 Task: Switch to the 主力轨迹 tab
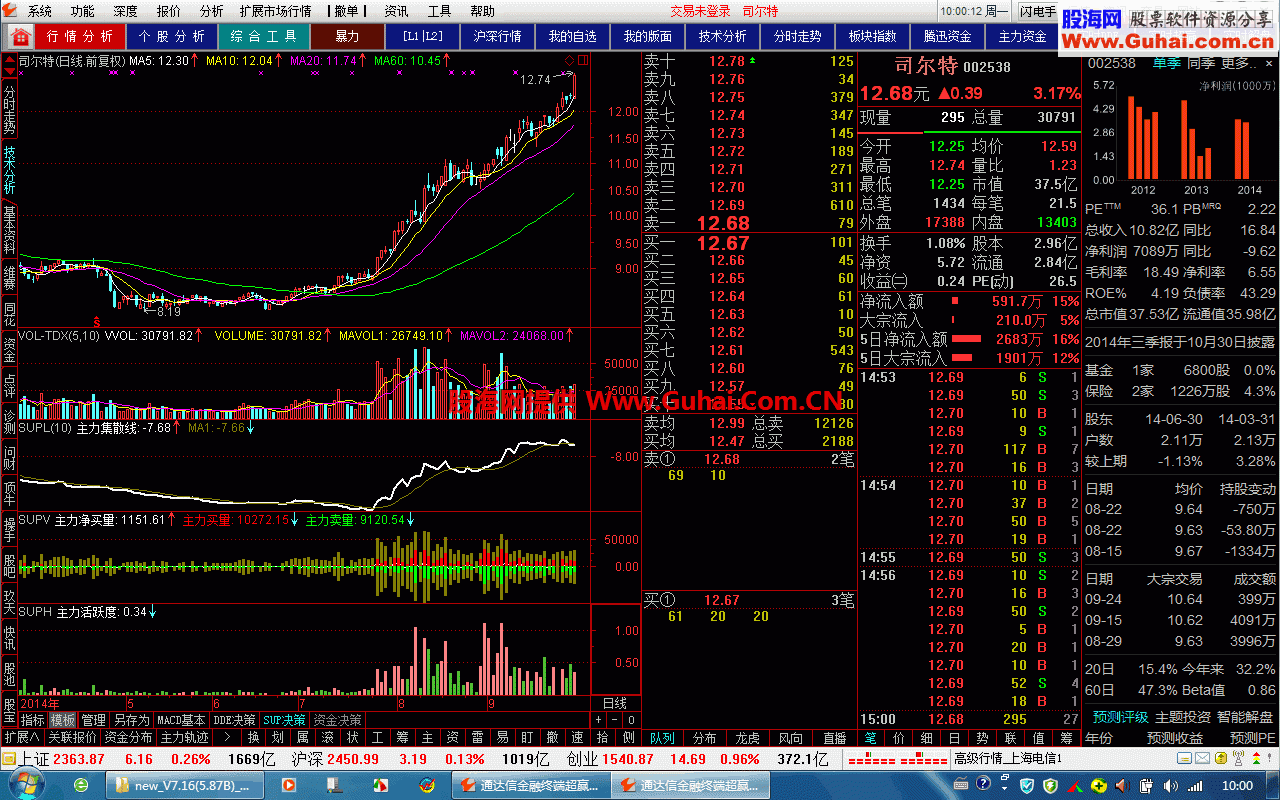click(185, 738)
